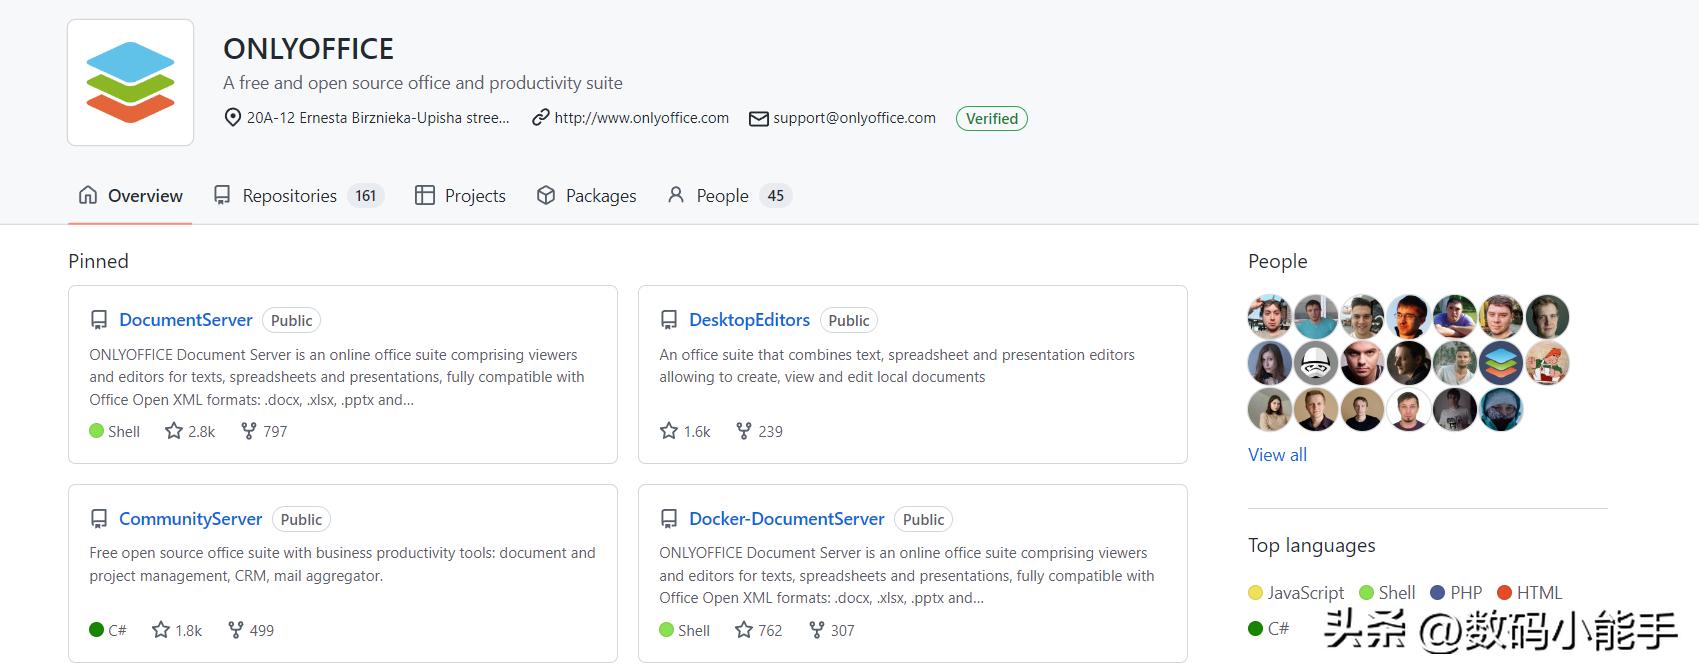1699x671 pixels.
Task: Click the fork icon on CommunityServer card
Action: tap(236, 630)
